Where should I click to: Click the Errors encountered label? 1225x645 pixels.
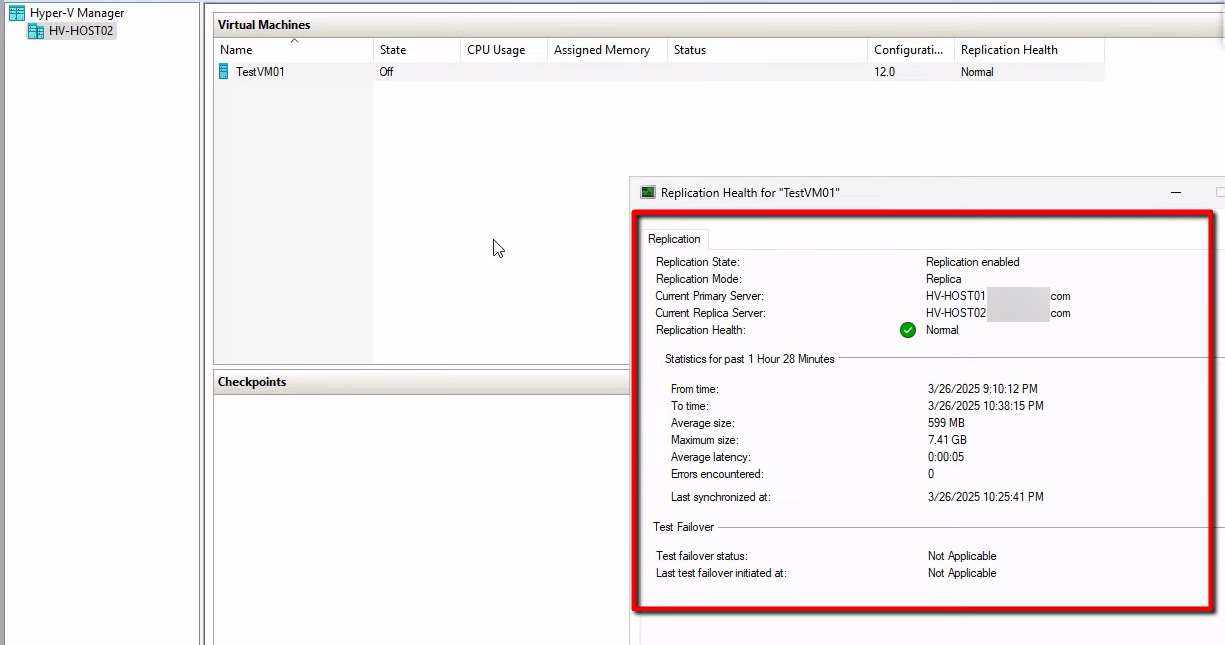tap(717, 474)
